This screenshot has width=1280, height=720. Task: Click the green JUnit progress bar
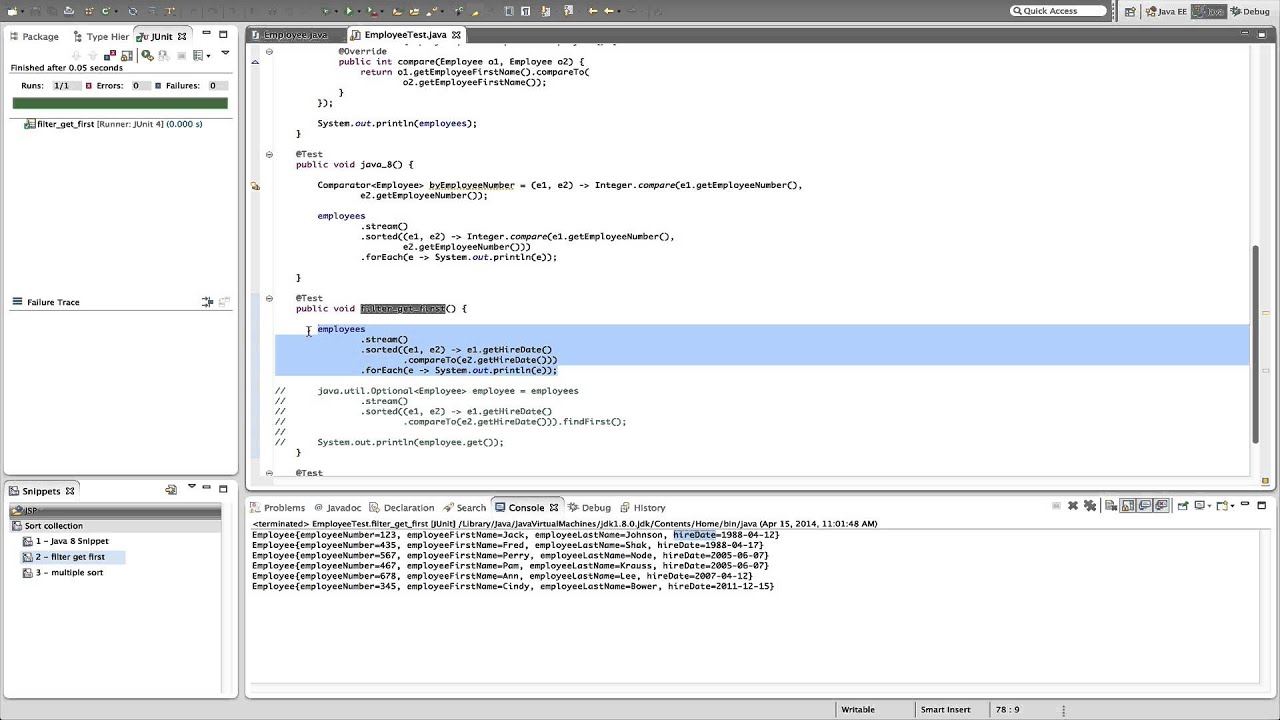(x=120, y=103)
